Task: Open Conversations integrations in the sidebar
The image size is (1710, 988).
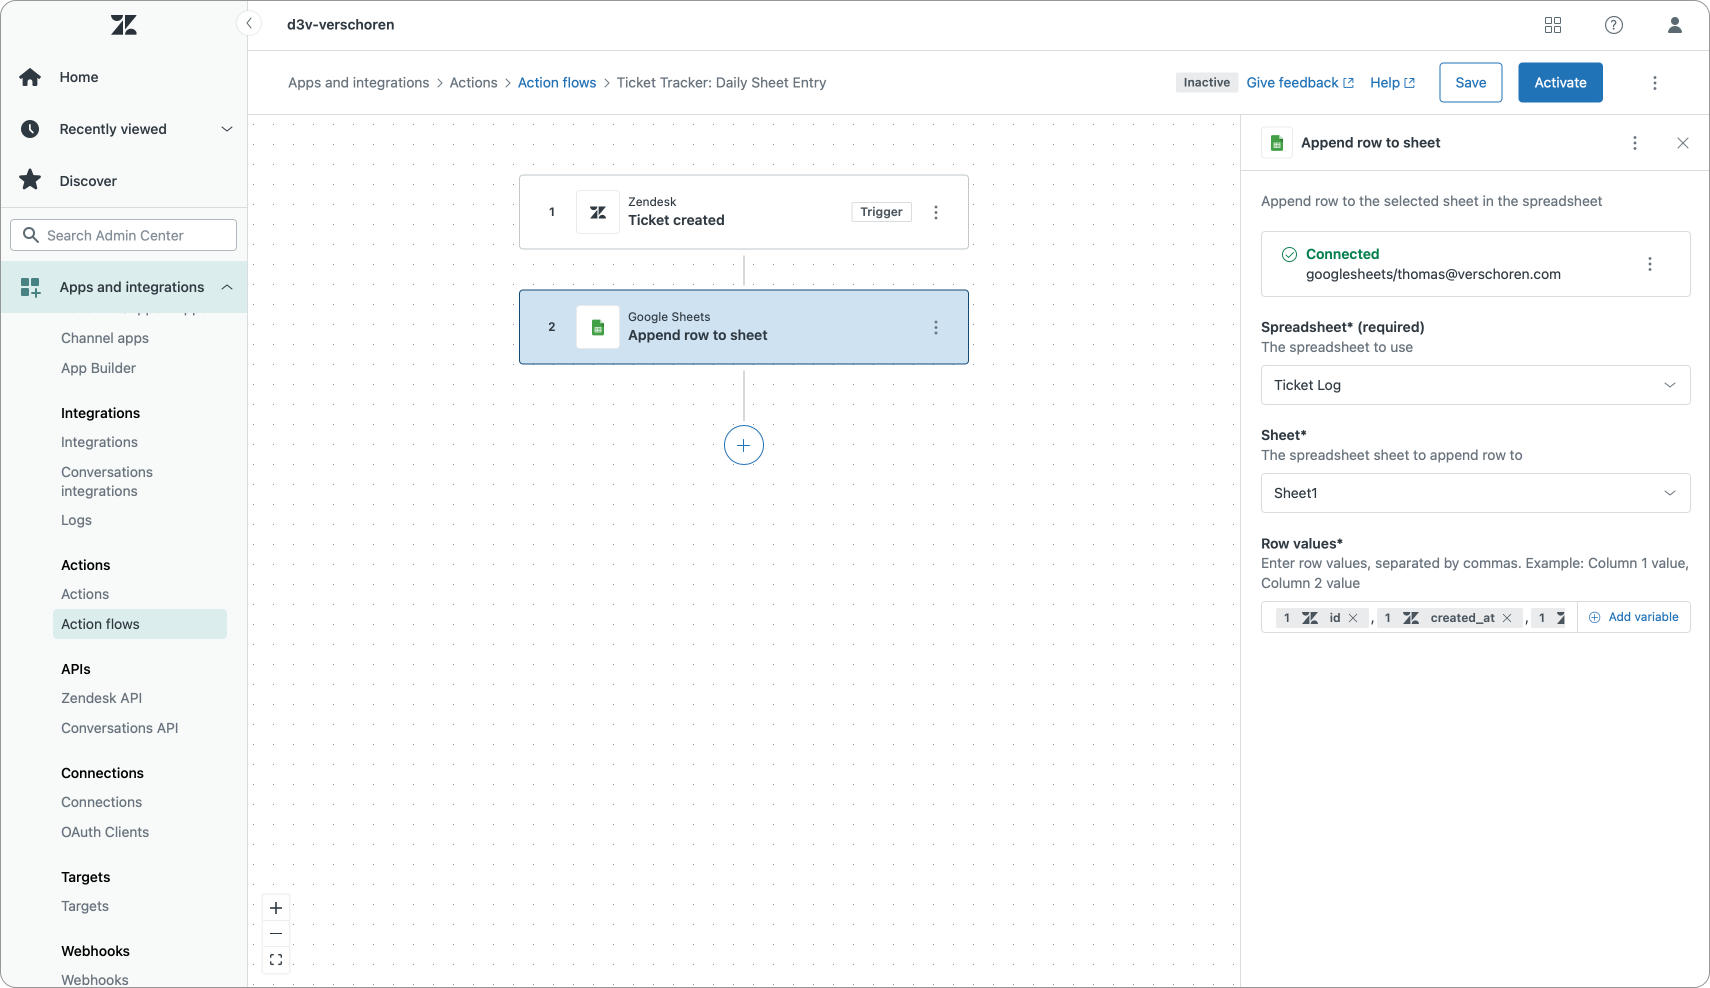Action: (x=107, y=481)
